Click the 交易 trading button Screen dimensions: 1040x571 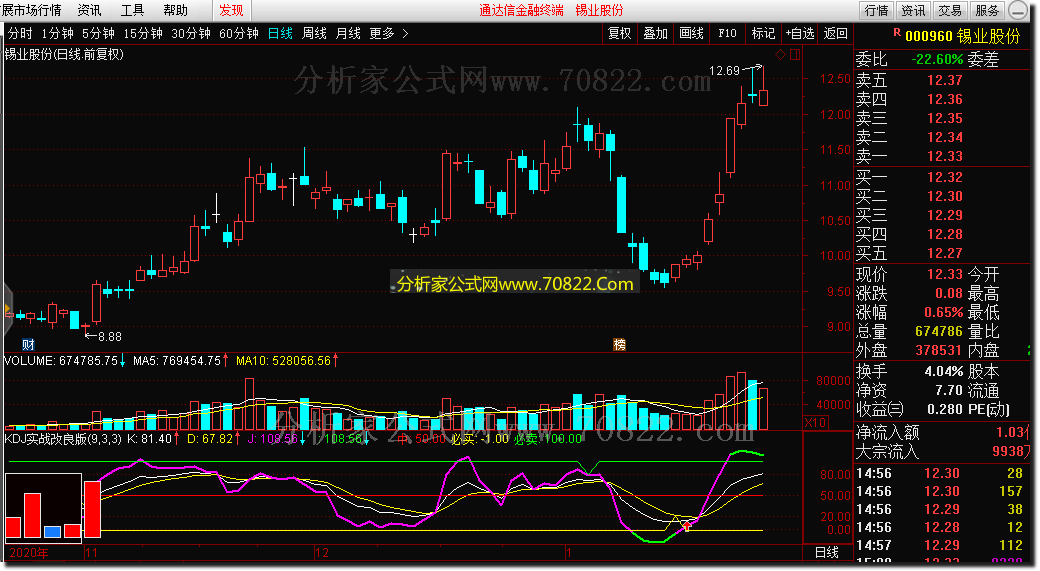click(x=950, y=11)
